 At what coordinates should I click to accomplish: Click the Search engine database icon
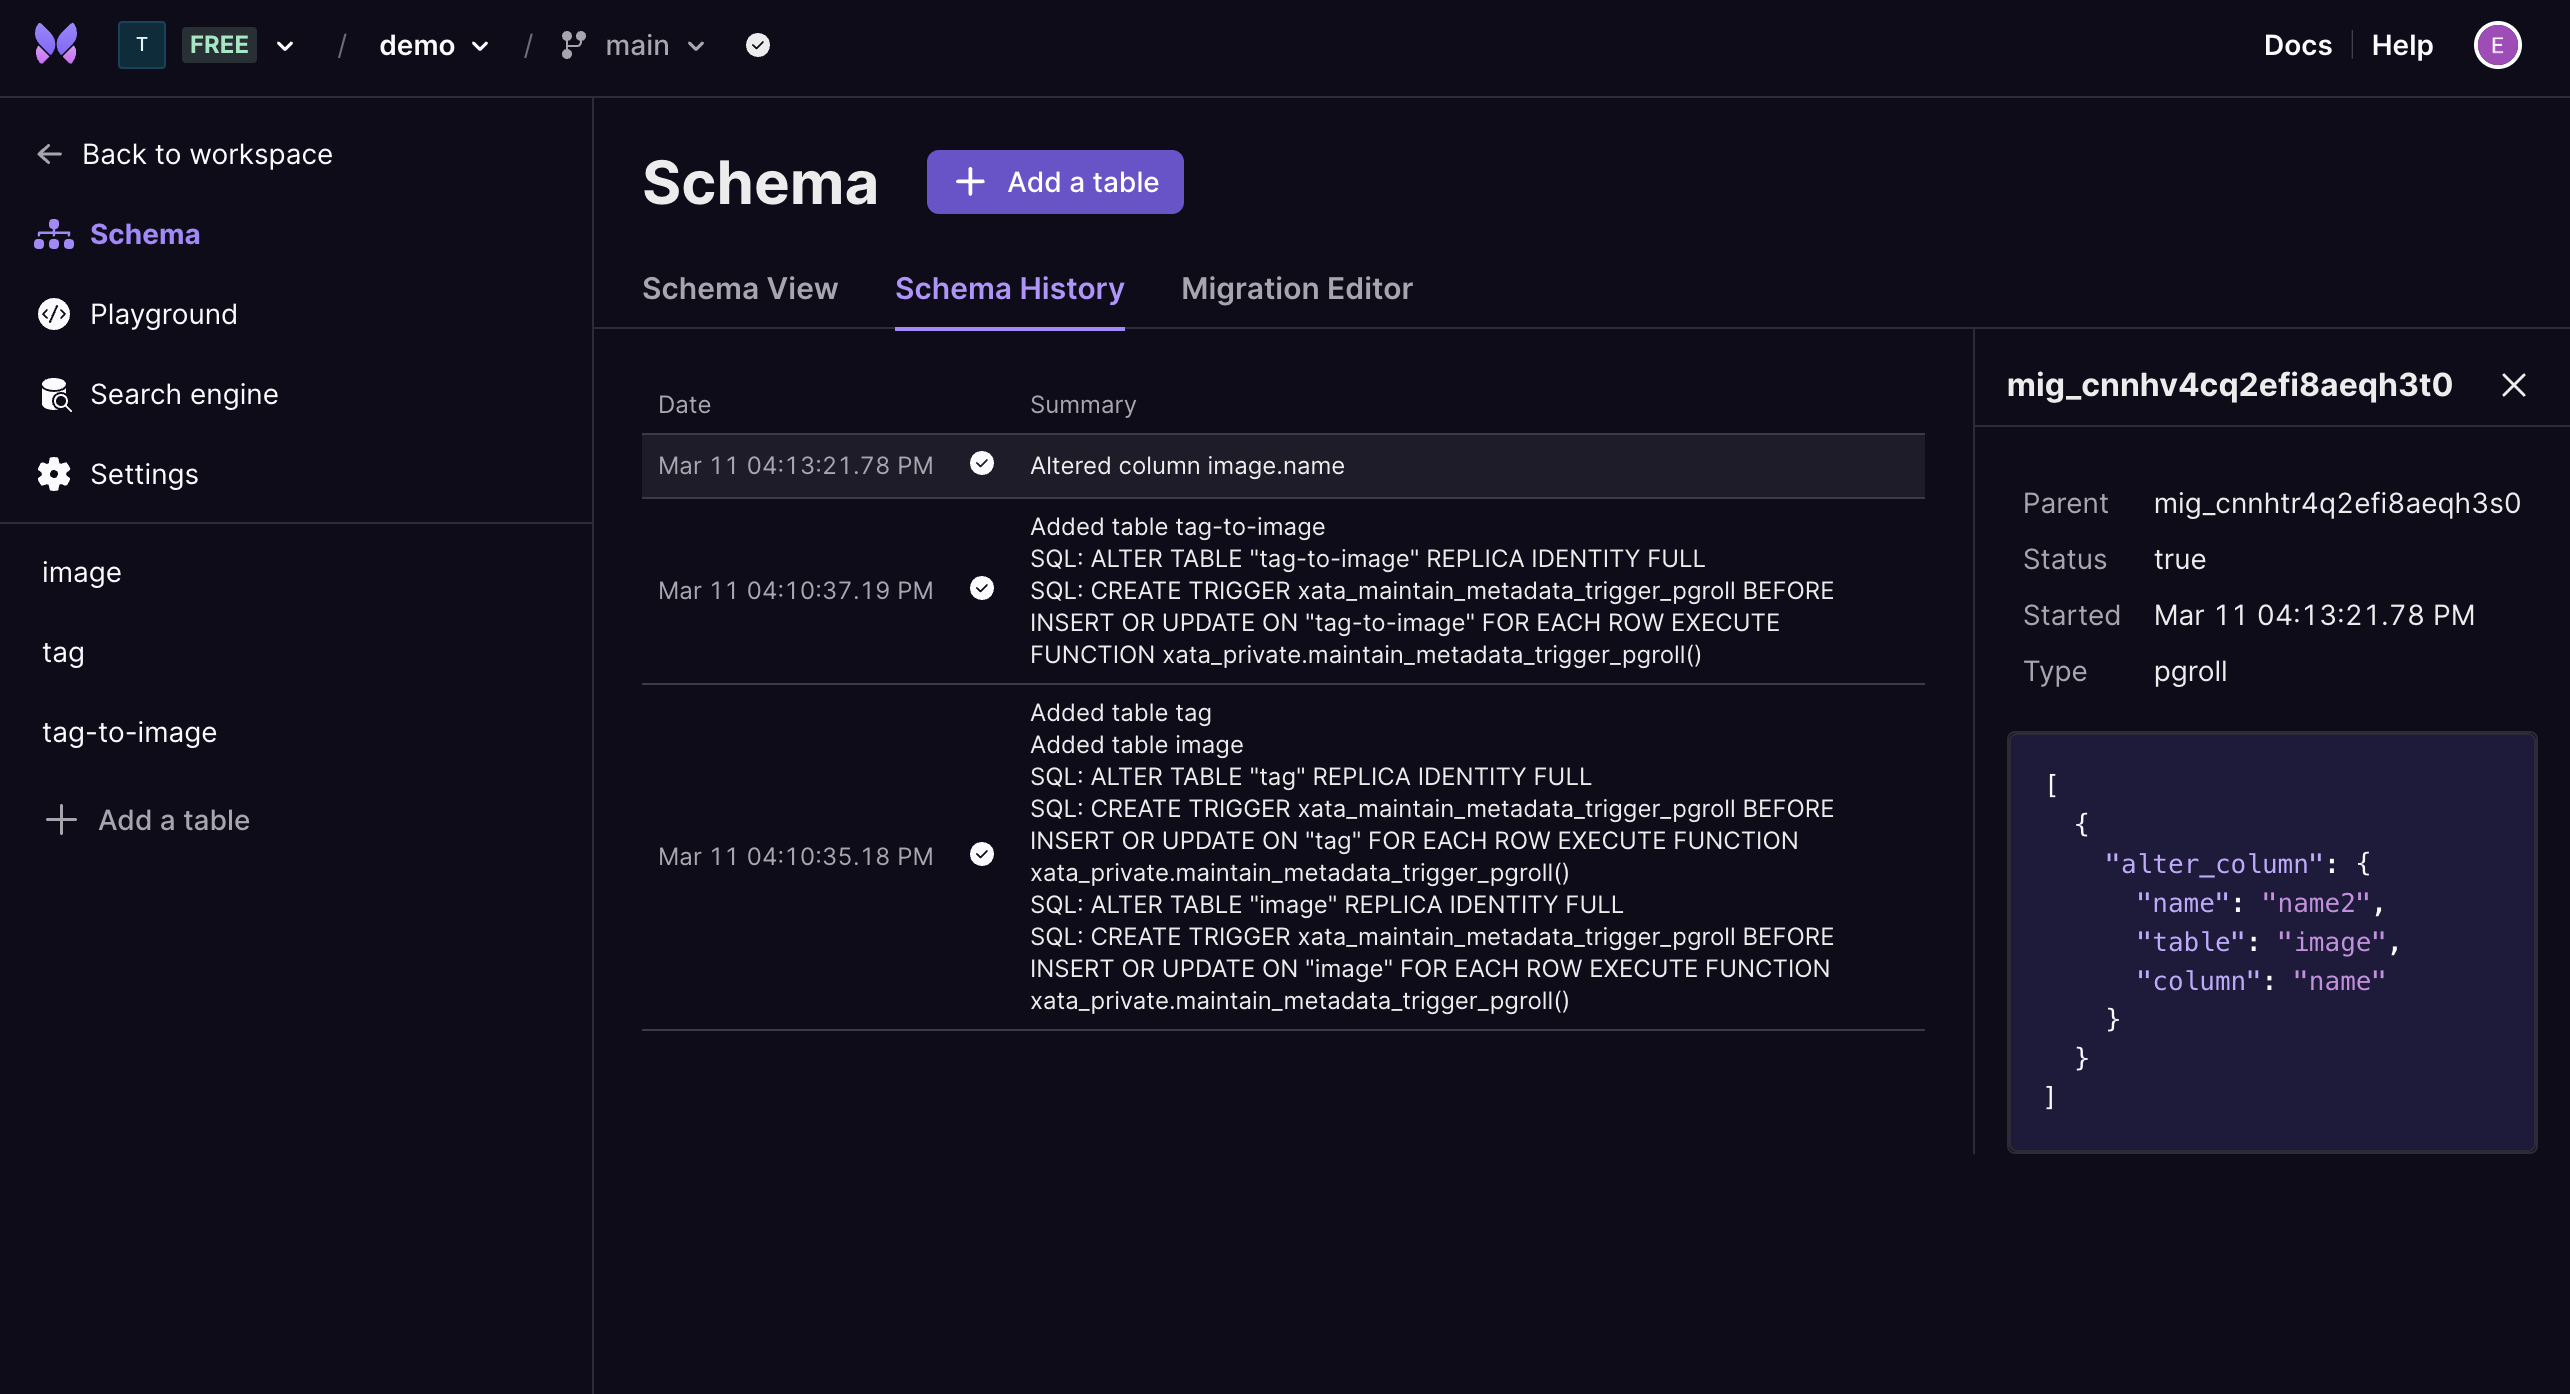point(56,394)
